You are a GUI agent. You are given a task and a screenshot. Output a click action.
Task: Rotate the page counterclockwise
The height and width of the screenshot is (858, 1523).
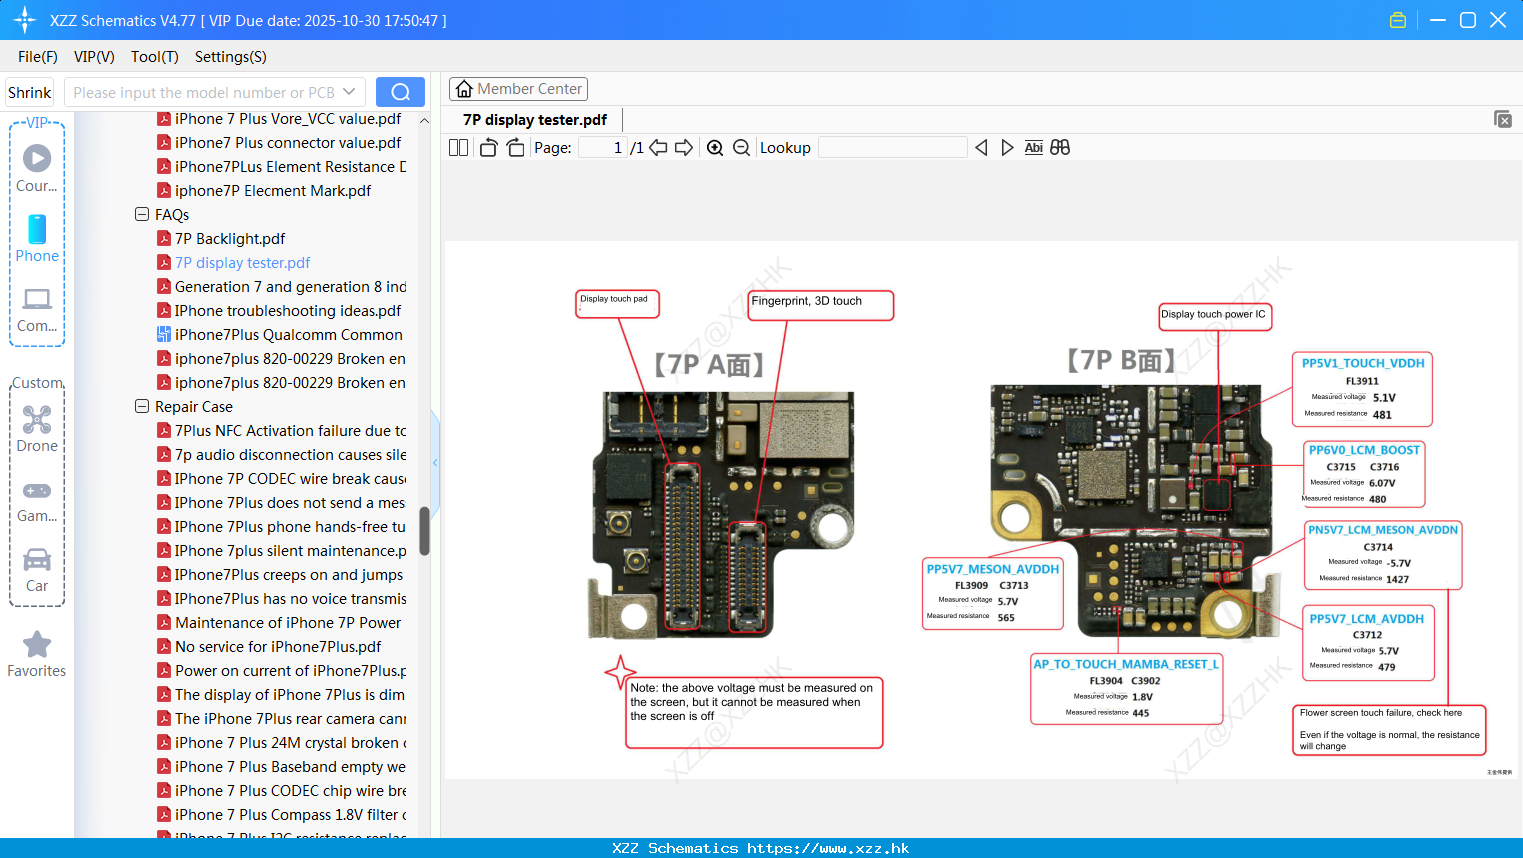pyautogui.click(x=488, y=148)
